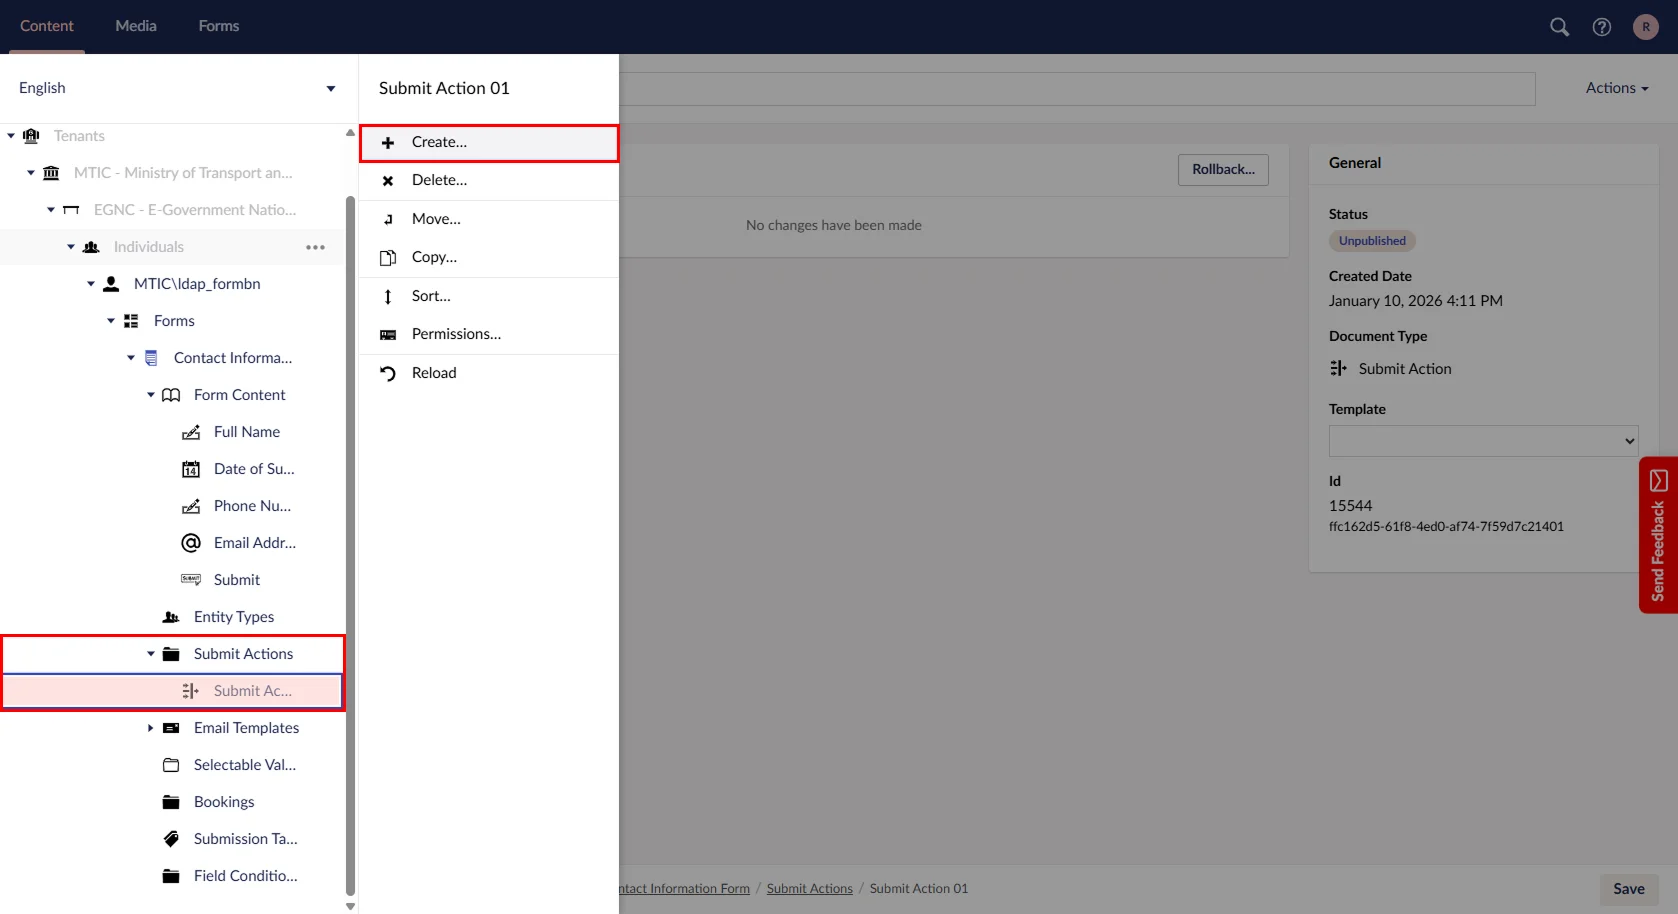Open the Template select dropdown
The image size is (1678, 914).
click(1483, 441)
